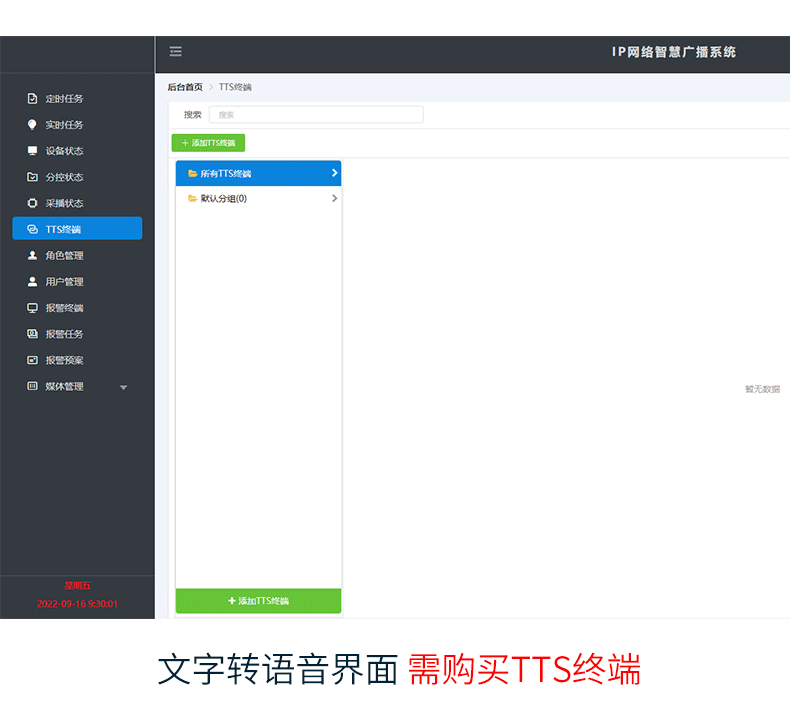The width and height of the screenshot is (790, 728).
Task: Click the hamburger menu collapse icon
Action: point(175,52)
